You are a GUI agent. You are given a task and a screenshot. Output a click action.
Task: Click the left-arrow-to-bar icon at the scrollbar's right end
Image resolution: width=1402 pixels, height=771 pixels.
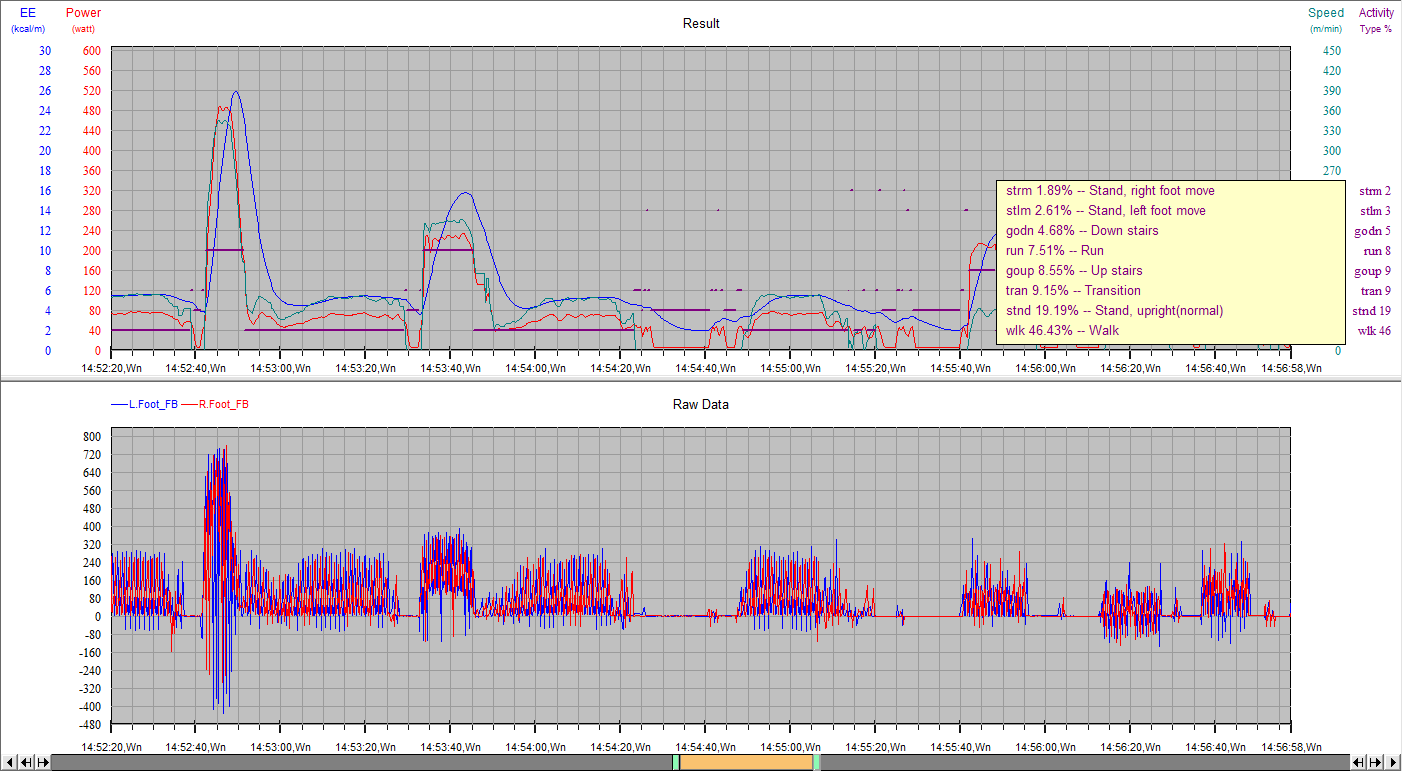pos(1358,762)
